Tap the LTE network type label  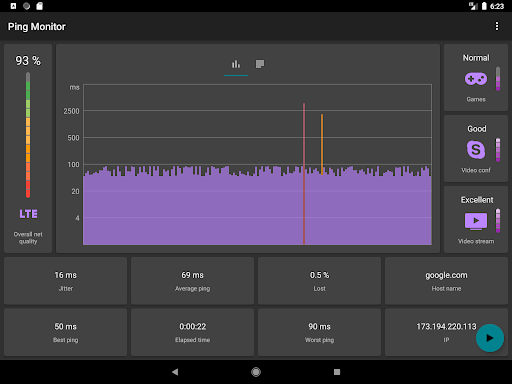tap(28, 214)
